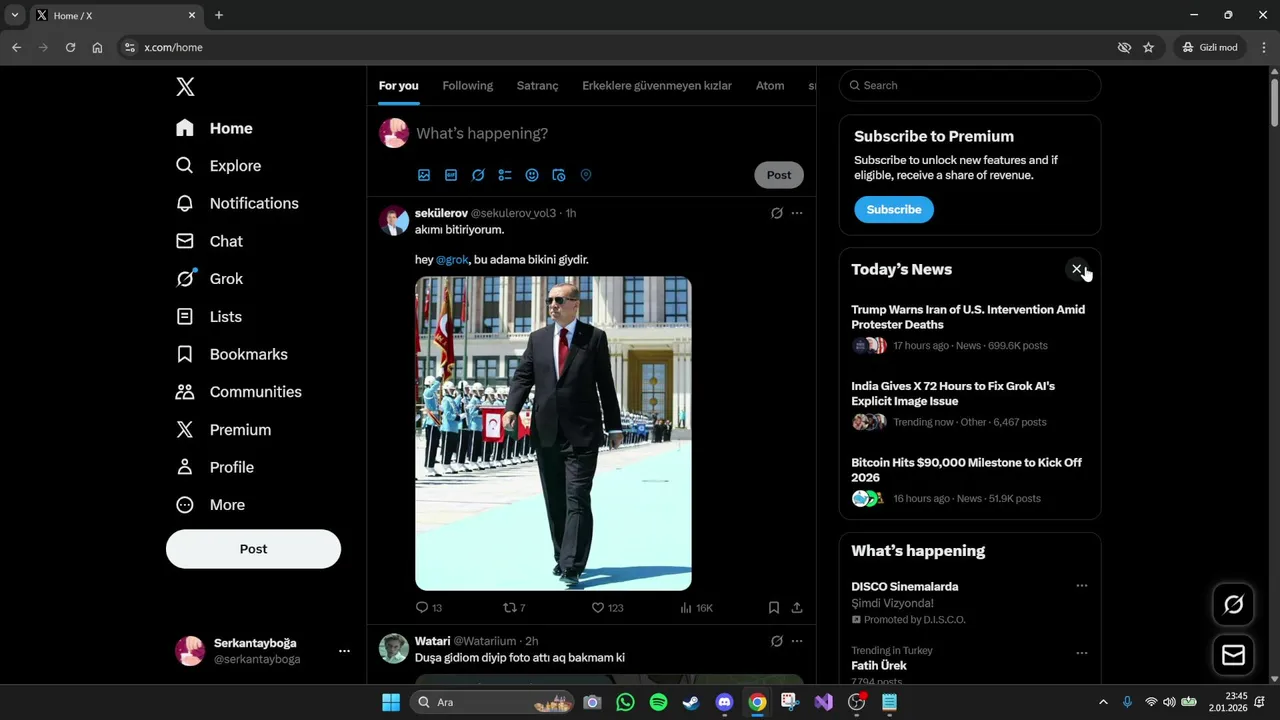Share sekülerov's post
This screenshot has height=720, width=1280.
click(797, 607)
